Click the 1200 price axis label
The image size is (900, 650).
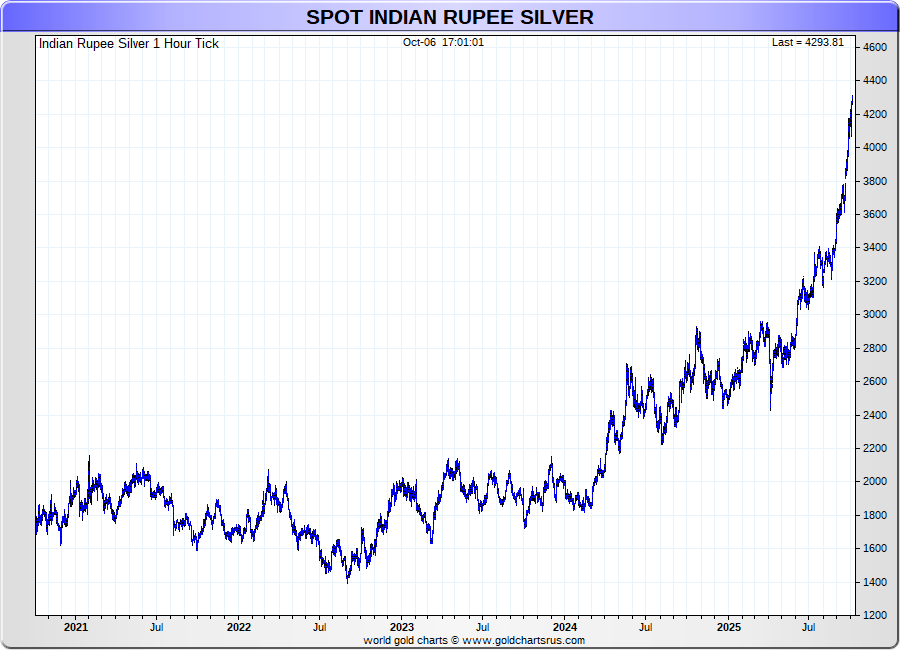[875, 616]
